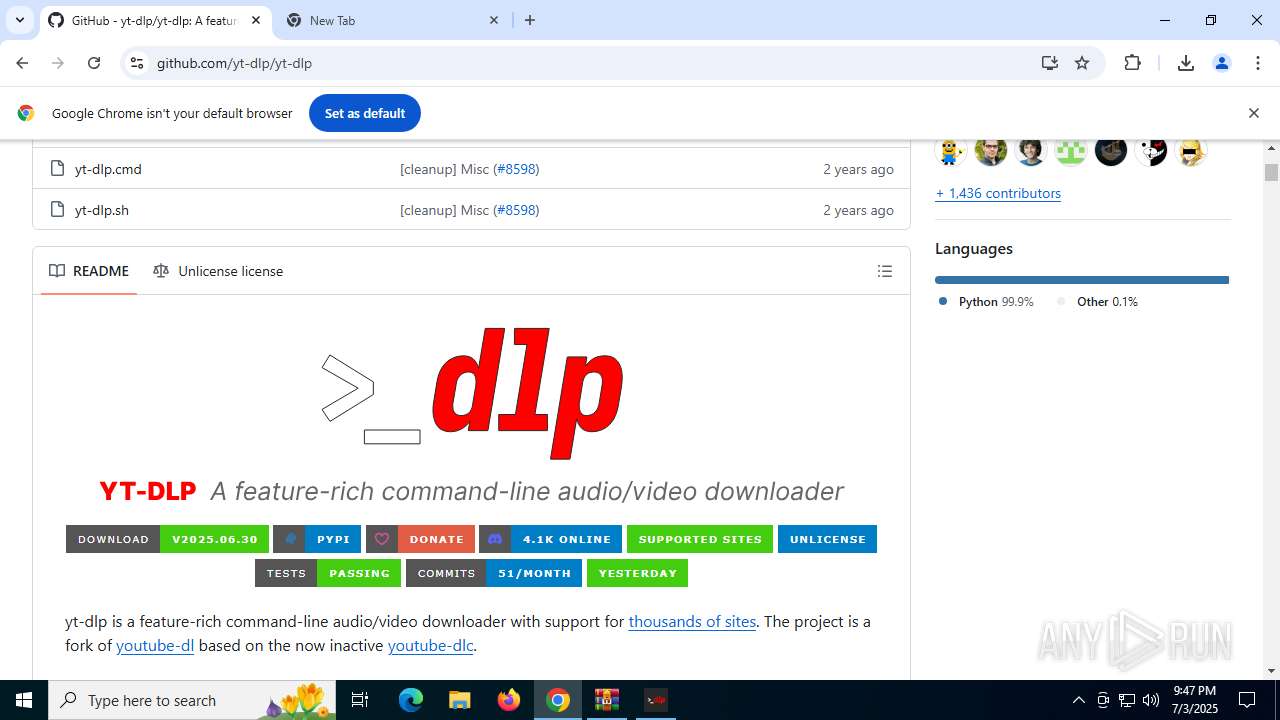The height and width of the screenshot is (720, 1280).
Task: Go back with the back arrow
Action: tap(22, 63)
